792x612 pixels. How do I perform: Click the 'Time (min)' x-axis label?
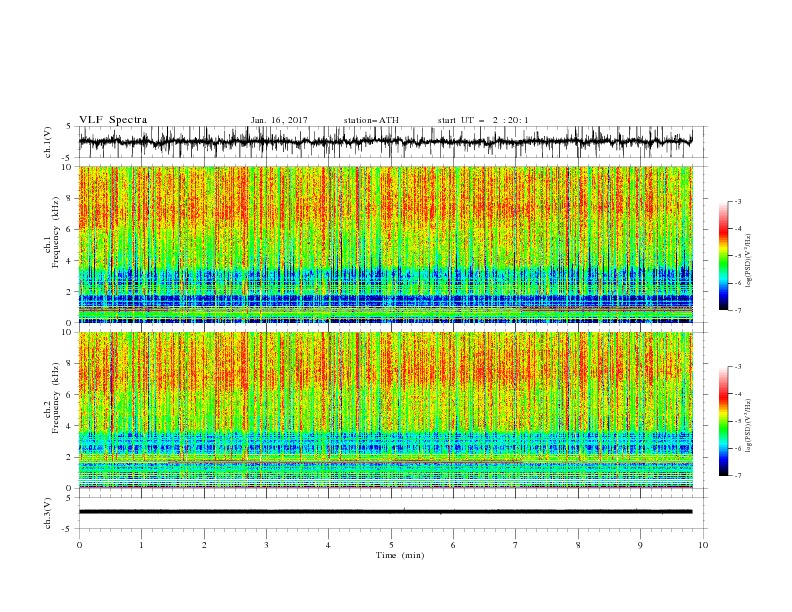400,555
